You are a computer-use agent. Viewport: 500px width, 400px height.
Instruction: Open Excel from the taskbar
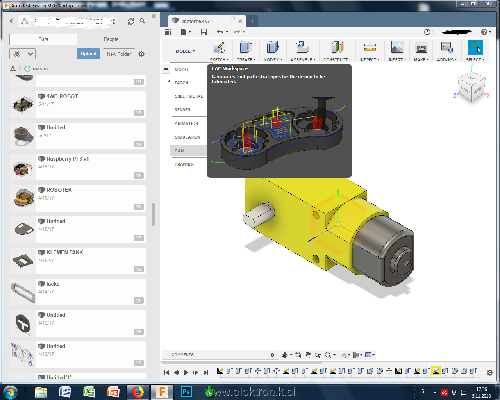89,392
